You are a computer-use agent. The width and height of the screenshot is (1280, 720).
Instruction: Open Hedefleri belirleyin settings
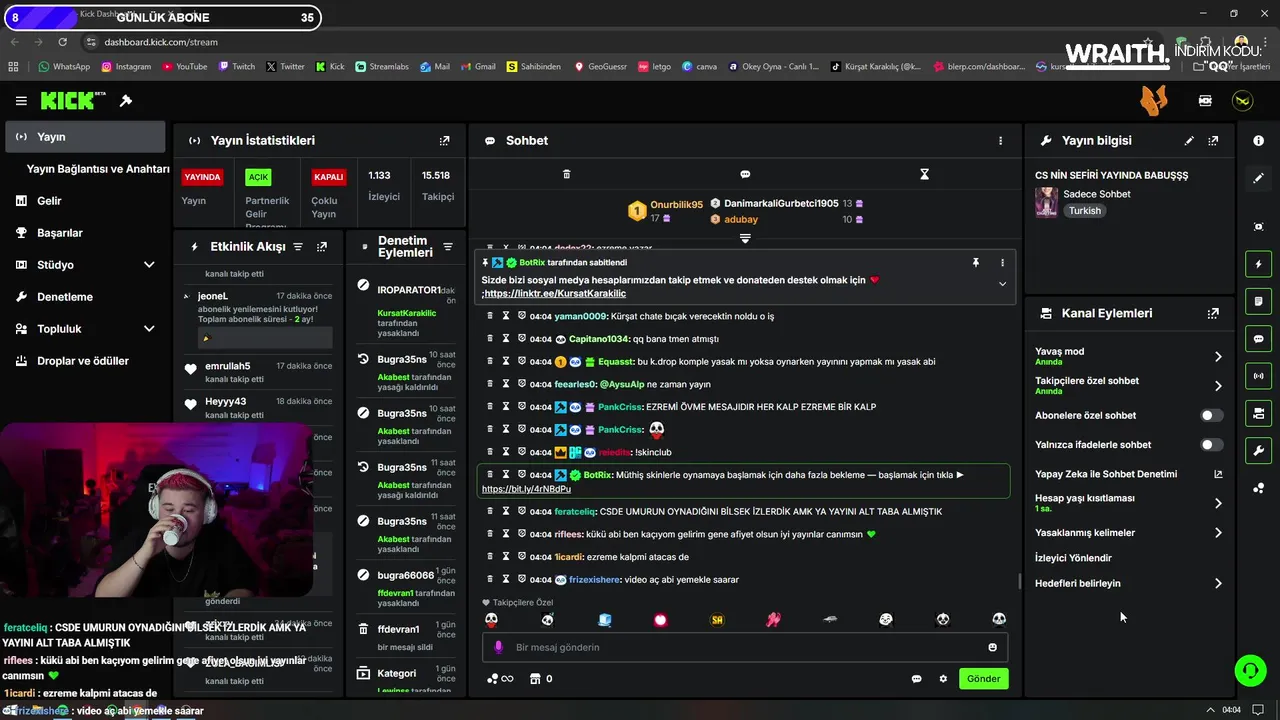1217,583
